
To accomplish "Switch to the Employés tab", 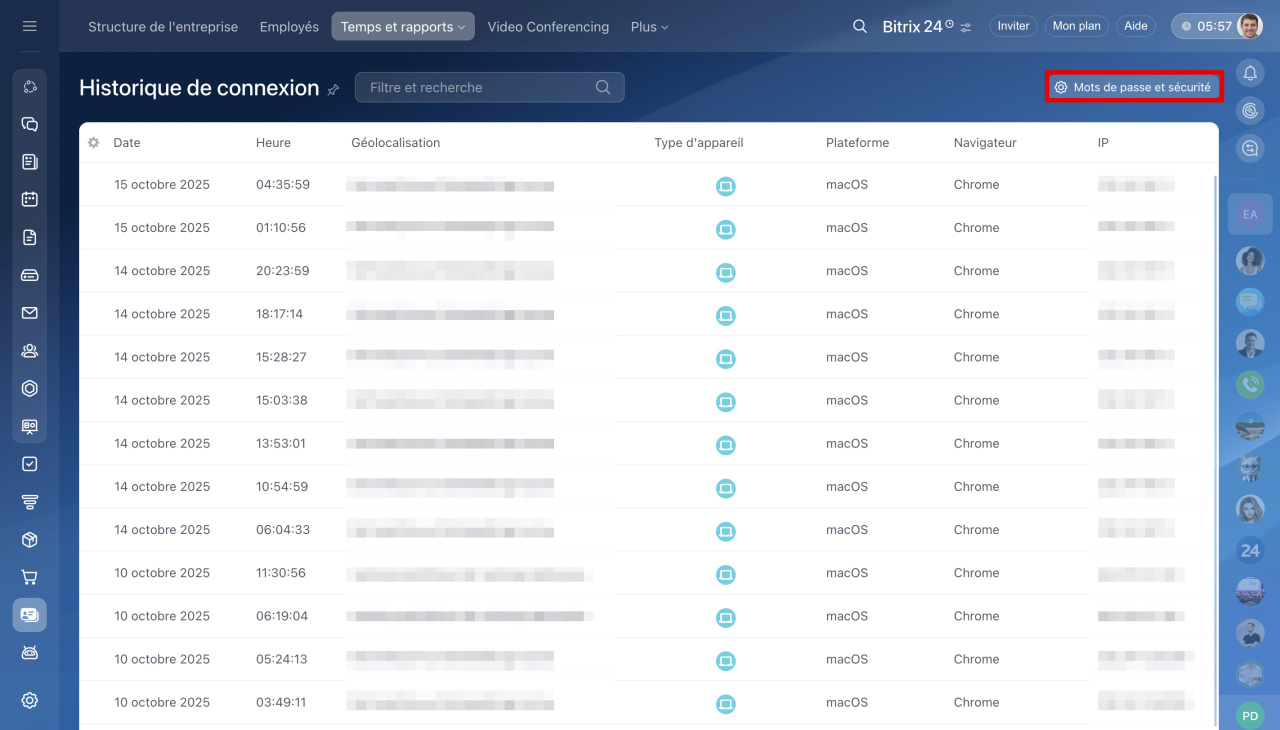I will point(289,27).
